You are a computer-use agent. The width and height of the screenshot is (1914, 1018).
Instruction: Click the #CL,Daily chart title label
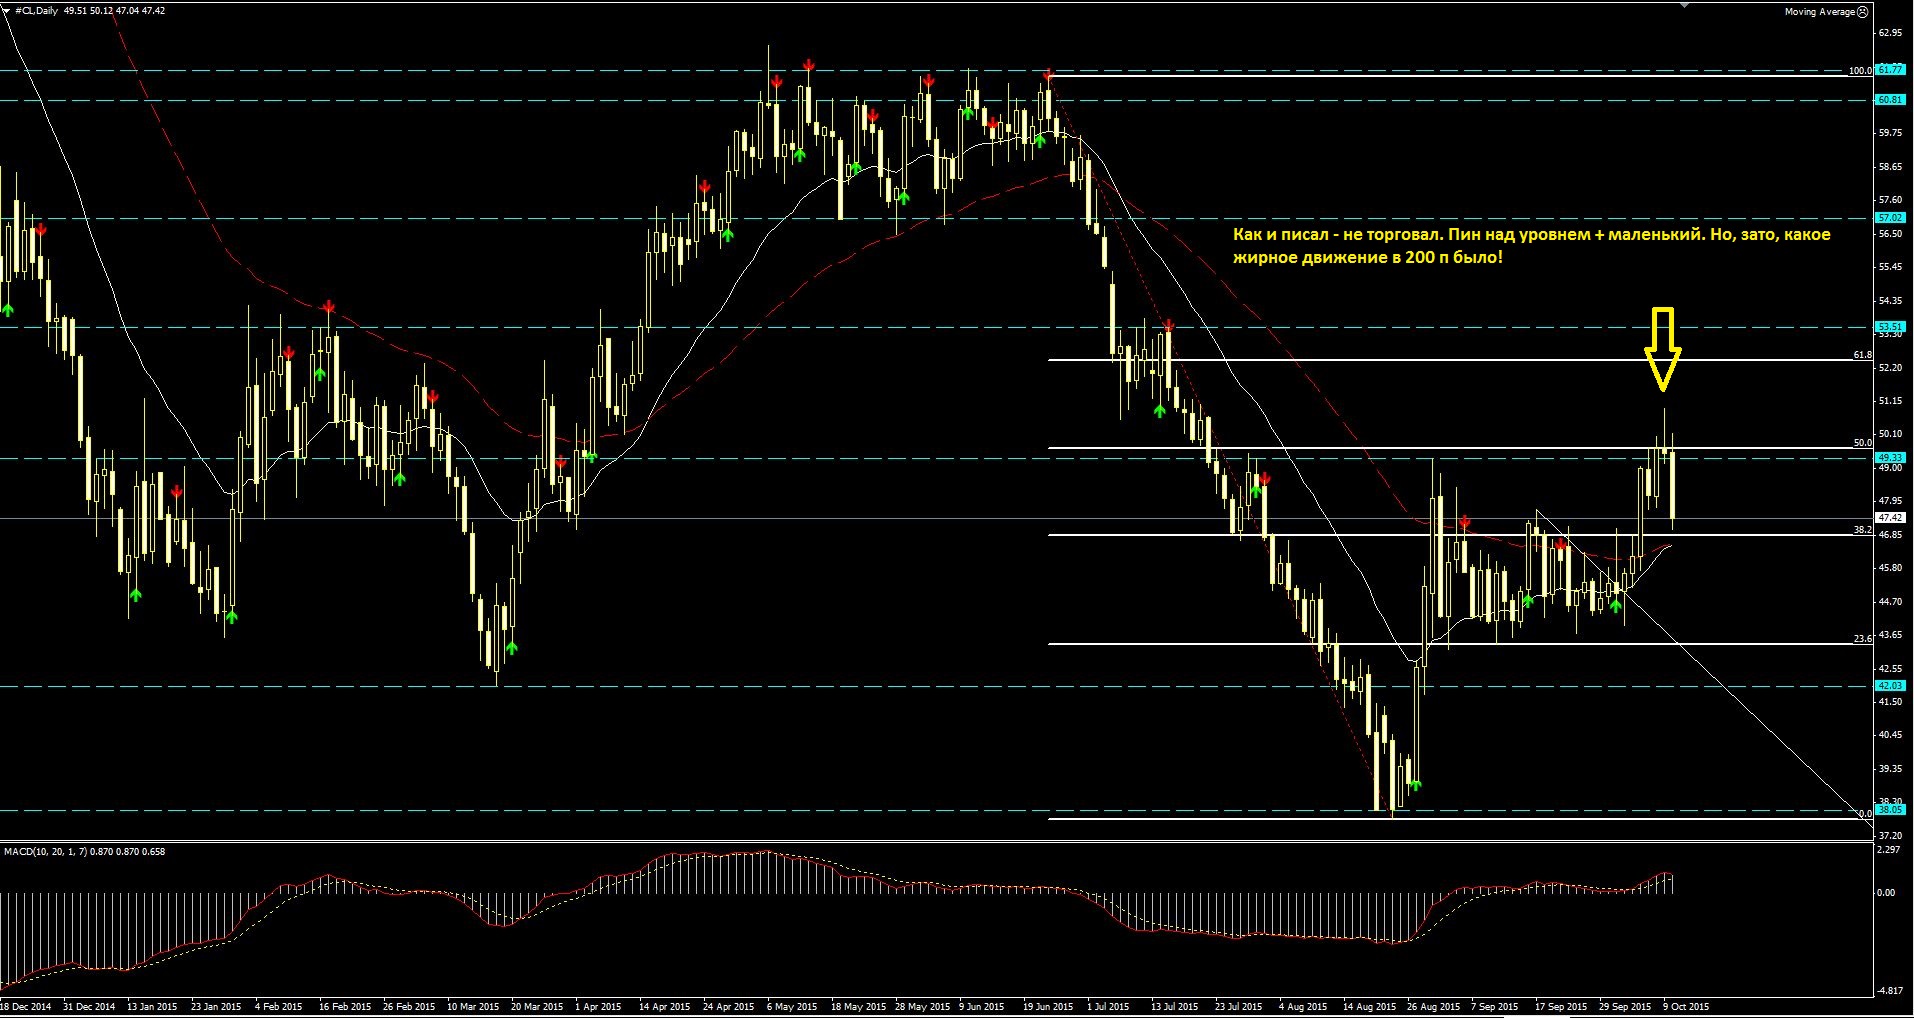[x=36, y=11]
